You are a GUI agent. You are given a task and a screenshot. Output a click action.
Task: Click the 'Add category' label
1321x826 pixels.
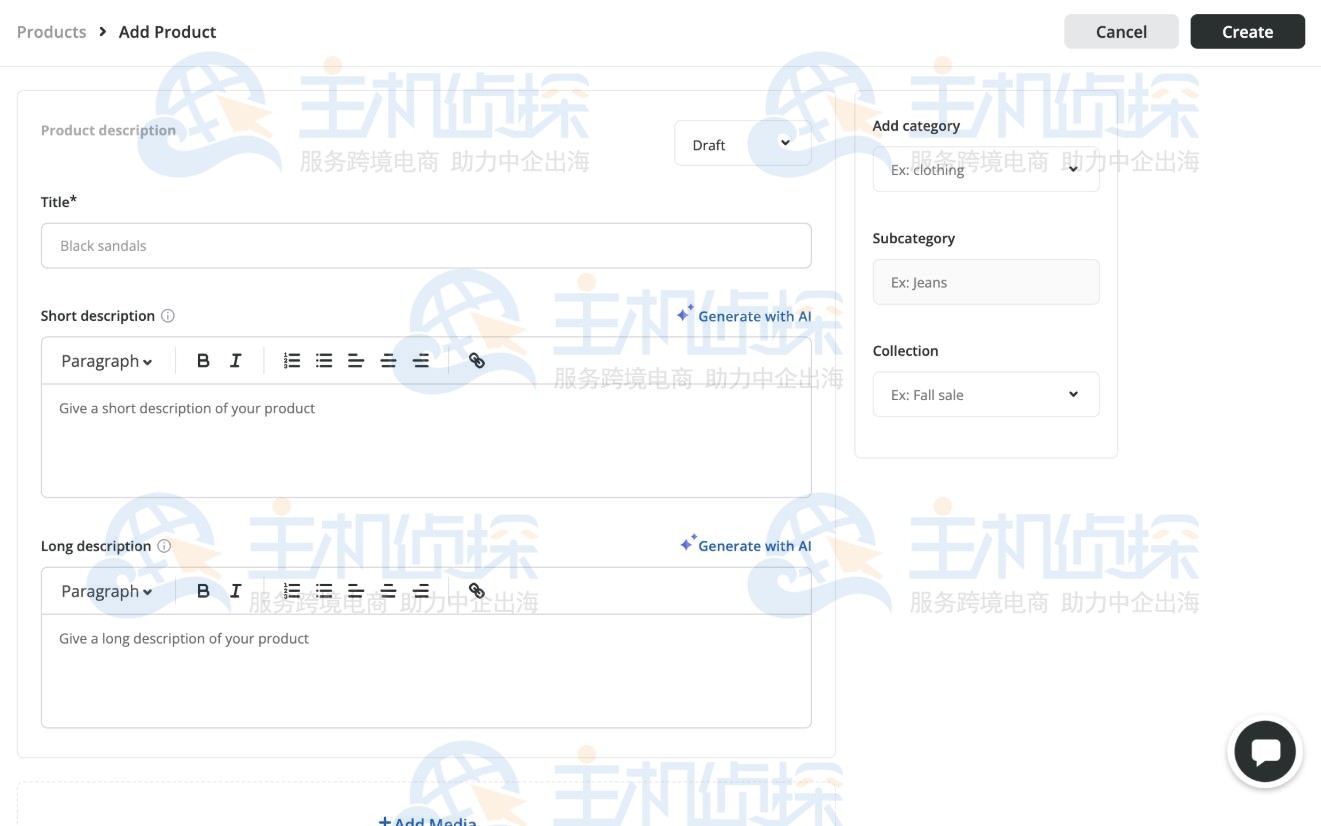pos(916,126)
